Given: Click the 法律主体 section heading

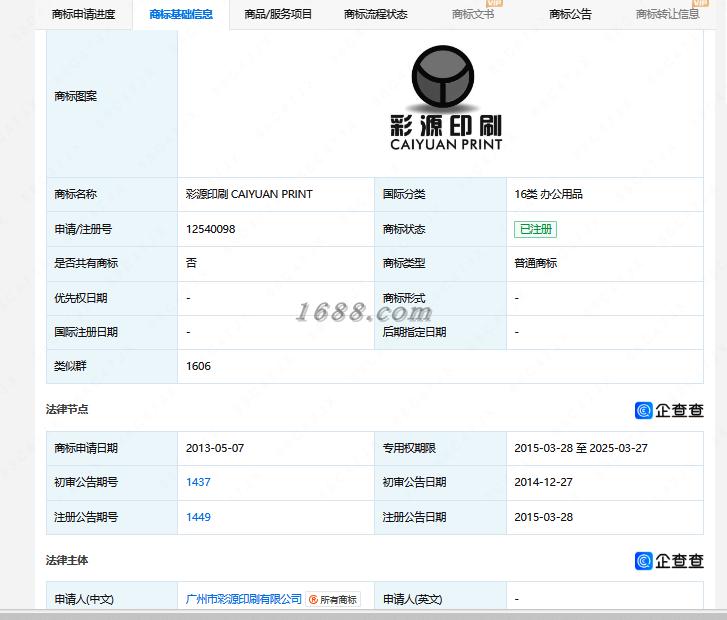Looking at the screenshot, I should pyautogui.click(x=67, y=560).
